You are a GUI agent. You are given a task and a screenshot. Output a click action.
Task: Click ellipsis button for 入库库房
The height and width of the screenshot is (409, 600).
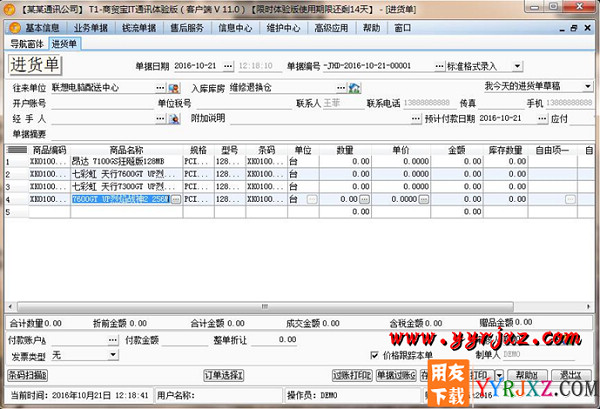click(341, 88)
